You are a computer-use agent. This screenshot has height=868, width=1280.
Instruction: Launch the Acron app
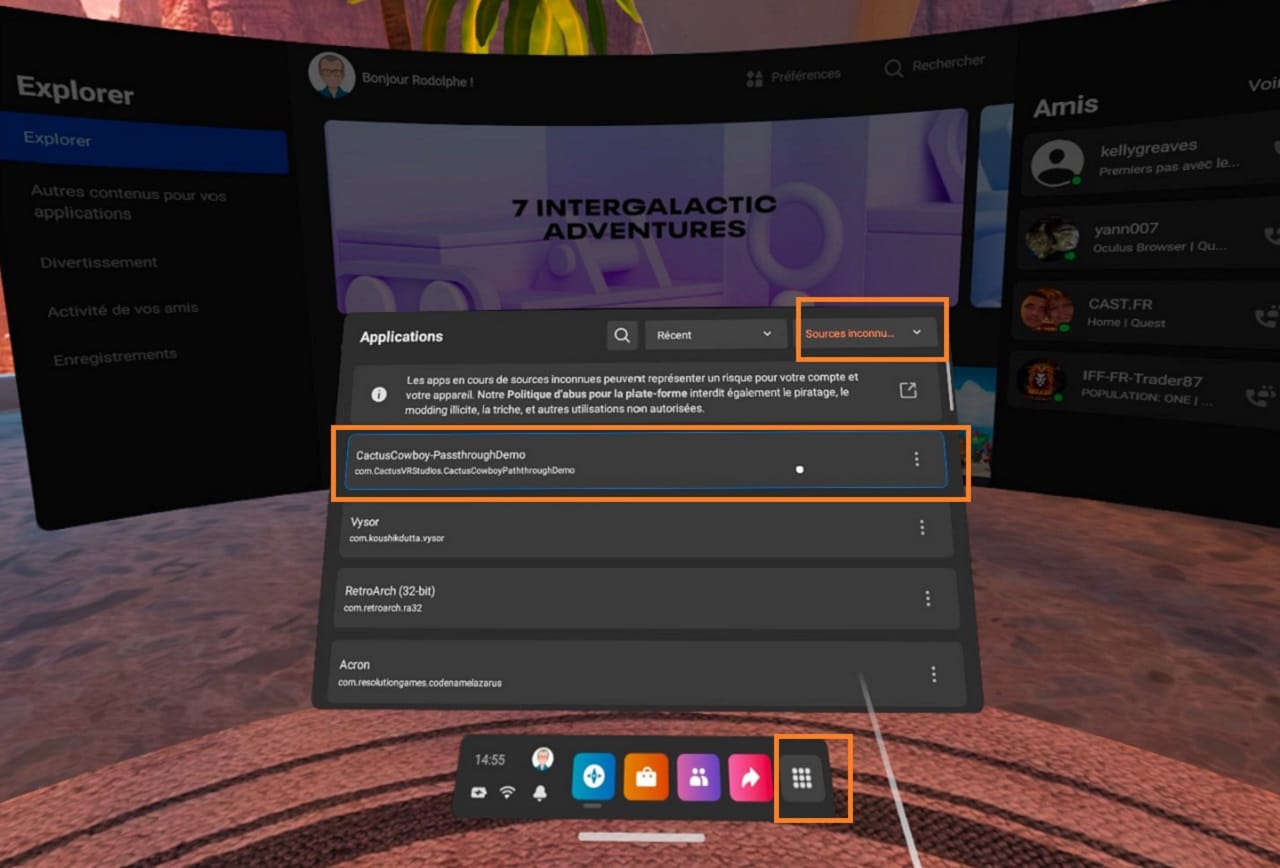646,674
